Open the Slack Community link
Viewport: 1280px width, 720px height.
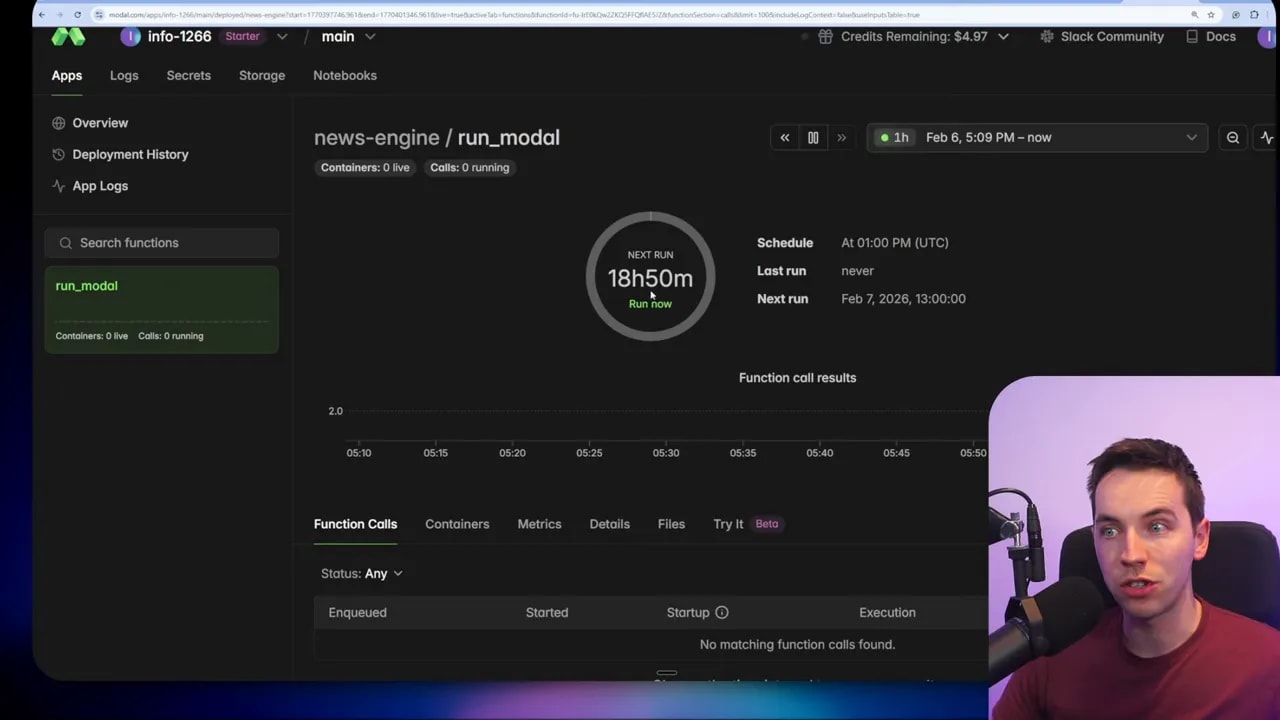pyautogui.click(x=1112, y=36)
